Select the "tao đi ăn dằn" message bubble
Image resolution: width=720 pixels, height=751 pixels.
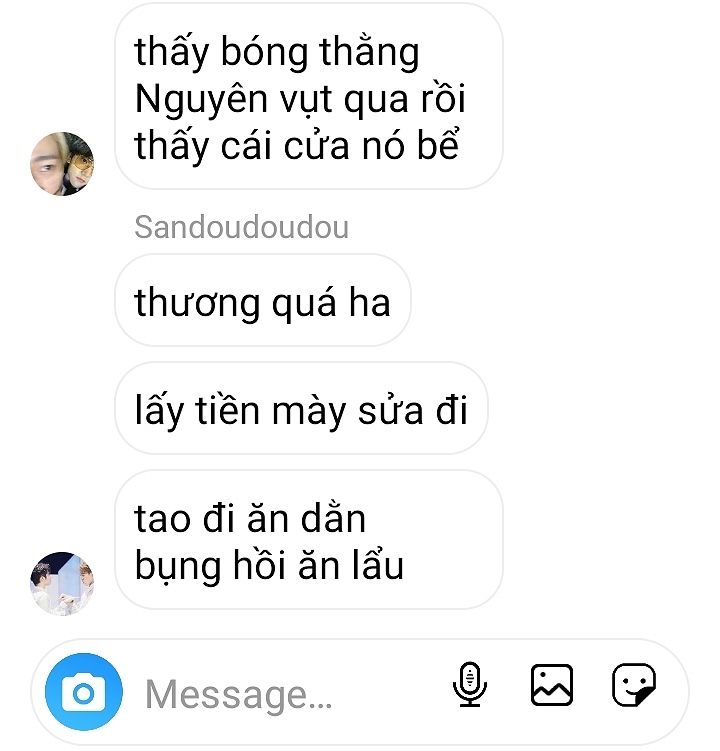click(x=309, y=540)
